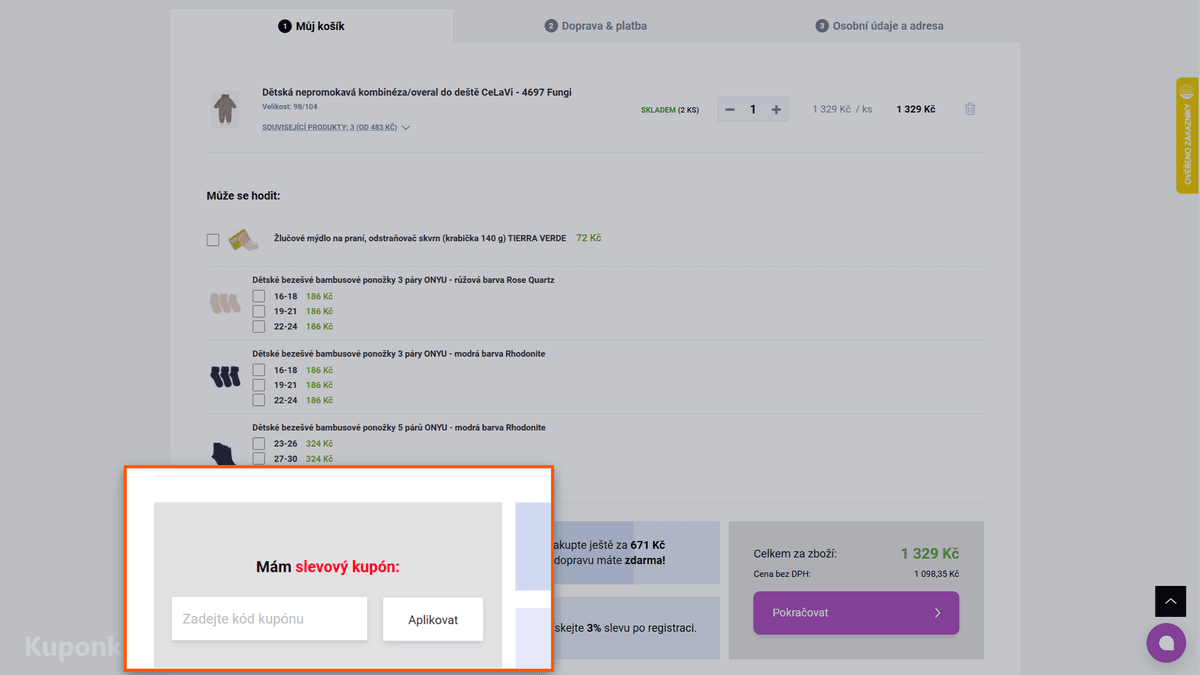
Task: Open the purple chat bubble
Action: coord(1166,642)
